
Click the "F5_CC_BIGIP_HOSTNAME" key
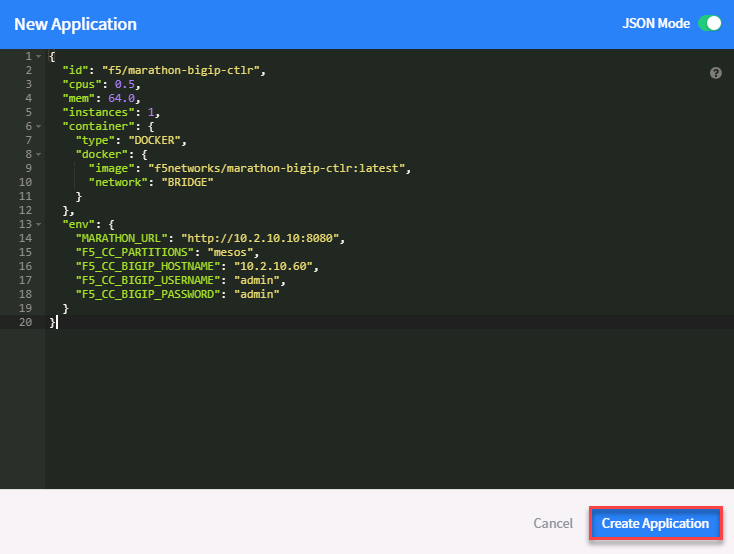147,266
